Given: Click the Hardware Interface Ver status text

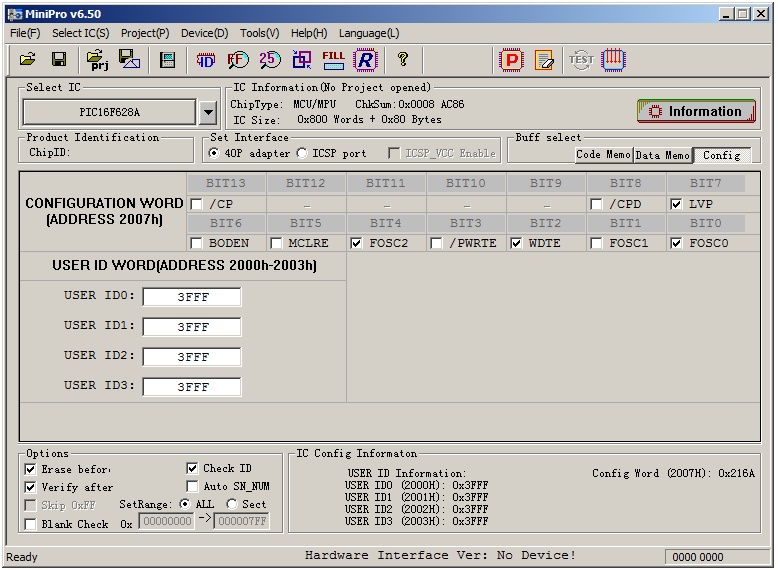Looking at the screenshot, I should pos(440,555).
